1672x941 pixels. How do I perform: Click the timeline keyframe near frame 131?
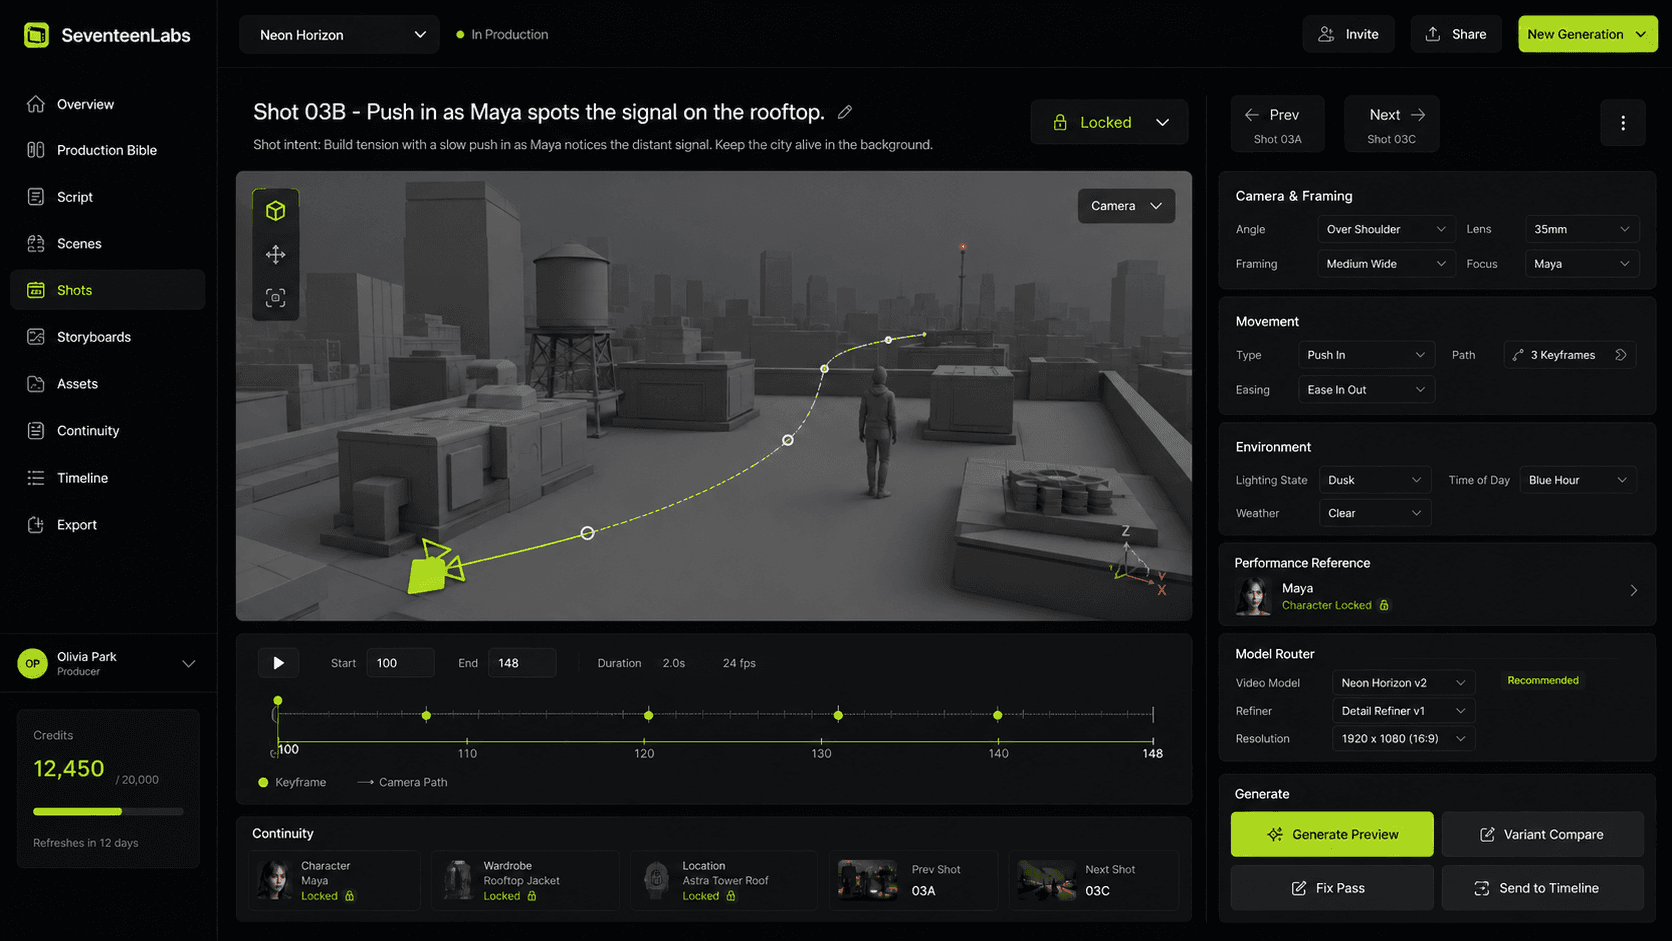point(838,715)
